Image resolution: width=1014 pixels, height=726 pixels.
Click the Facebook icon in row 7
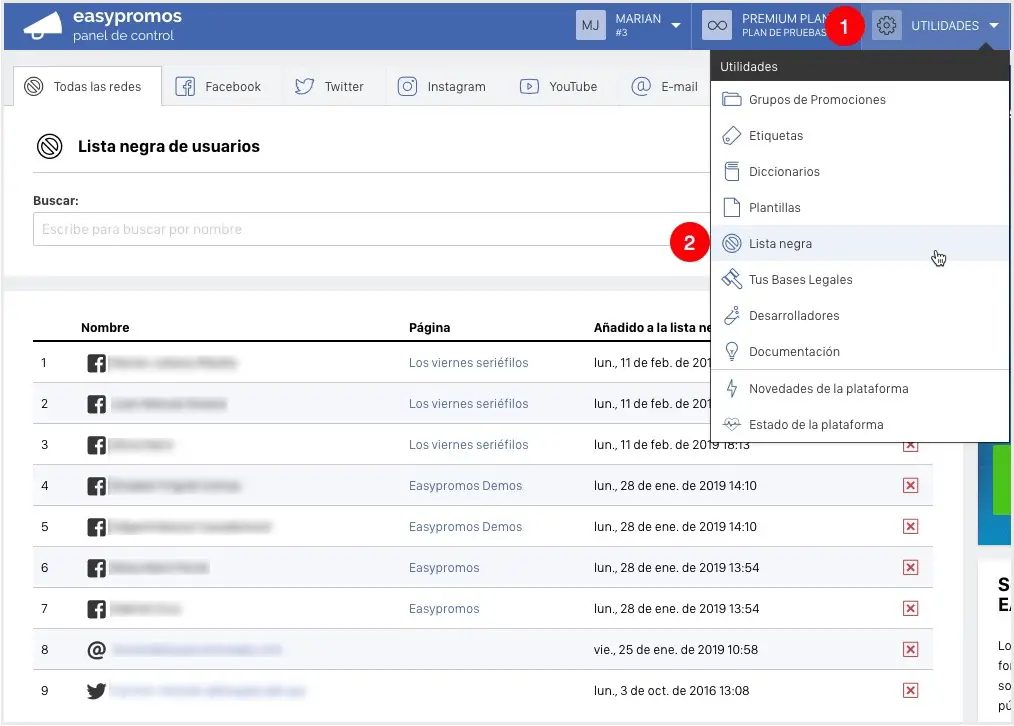coord(96,609)
